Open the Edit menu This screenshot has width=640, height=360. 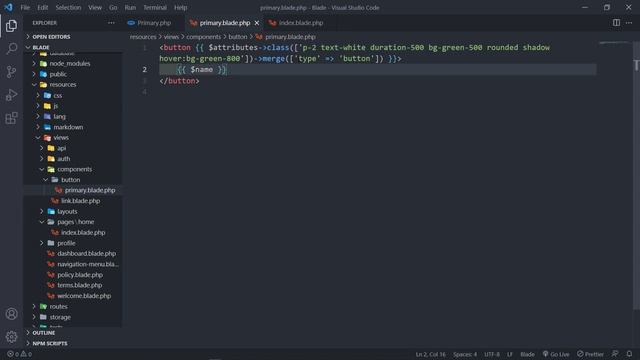click(x=42, y=7)
